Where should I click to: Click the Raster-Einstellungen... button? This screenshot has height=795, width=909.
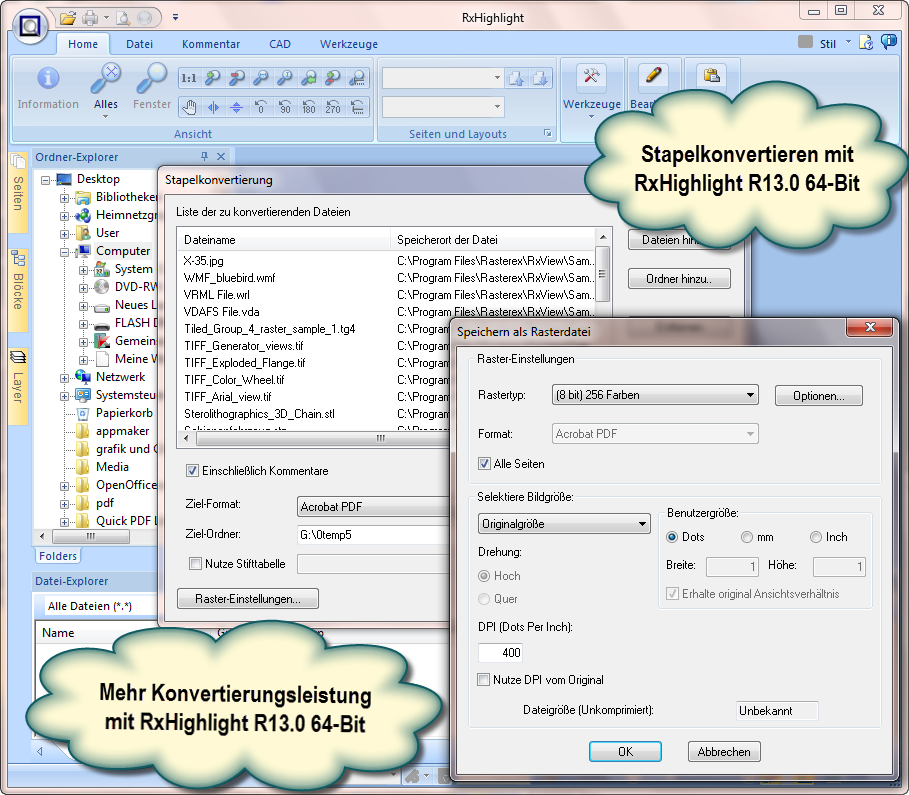247,599
